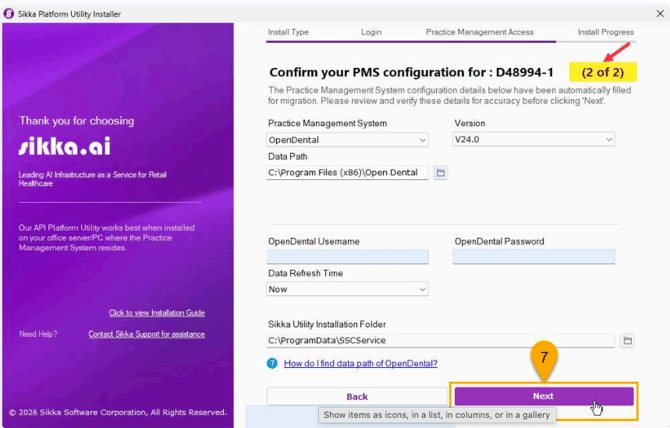Click the sikka.ai logo text
670x428 pixels.
(x=65, y=146)
